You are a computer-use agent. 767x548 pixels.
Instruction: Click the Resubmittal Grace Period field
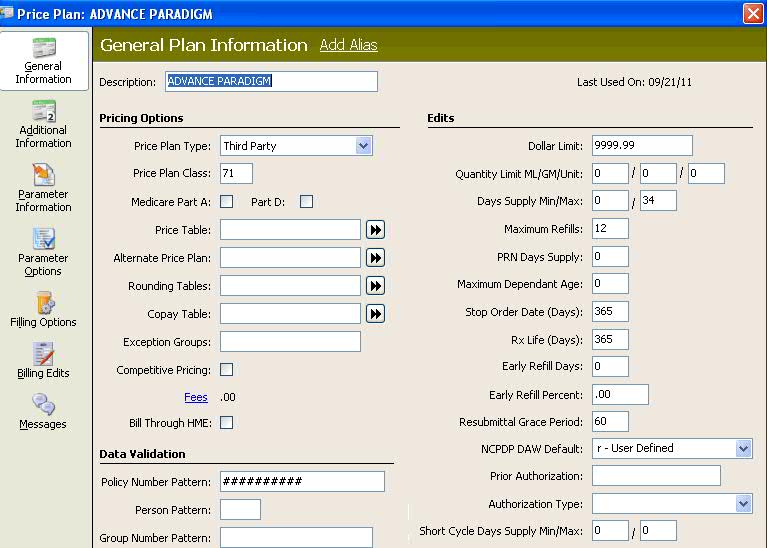pyautogui.click(x=610, y=421)
